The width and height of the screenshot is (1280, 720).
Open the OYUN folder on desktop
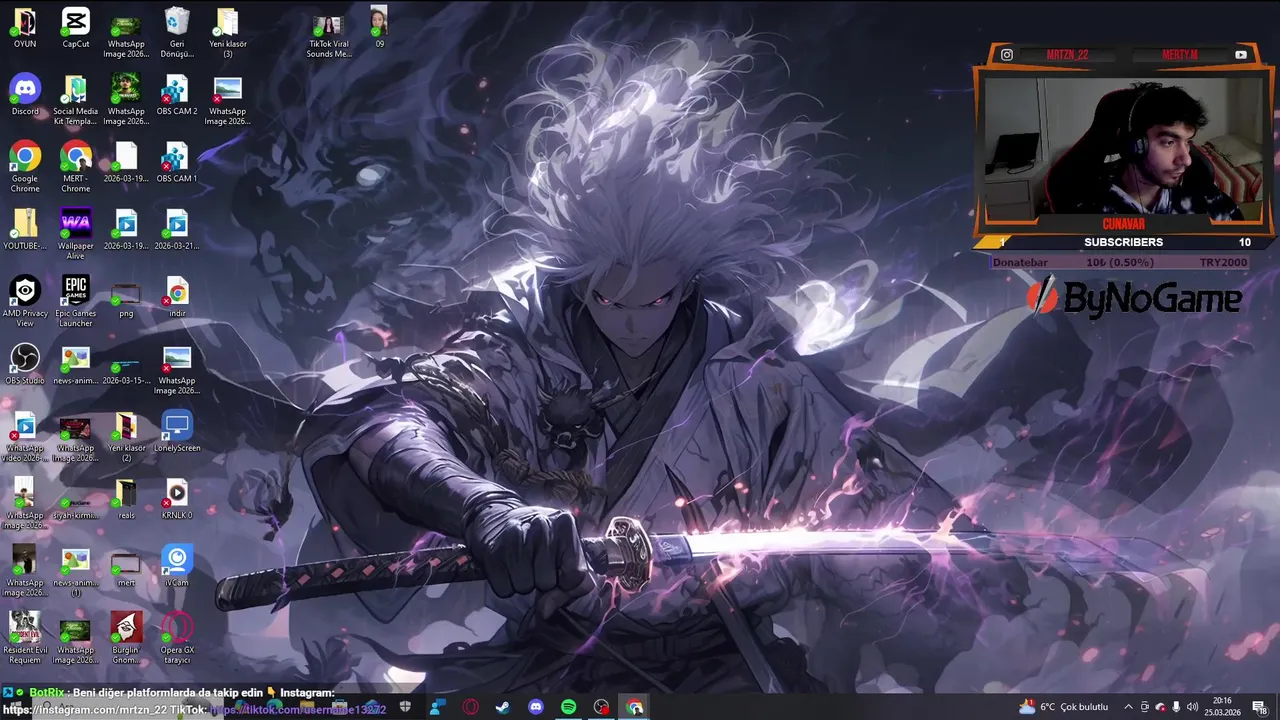pyautogui.click(x=25, y=28)
